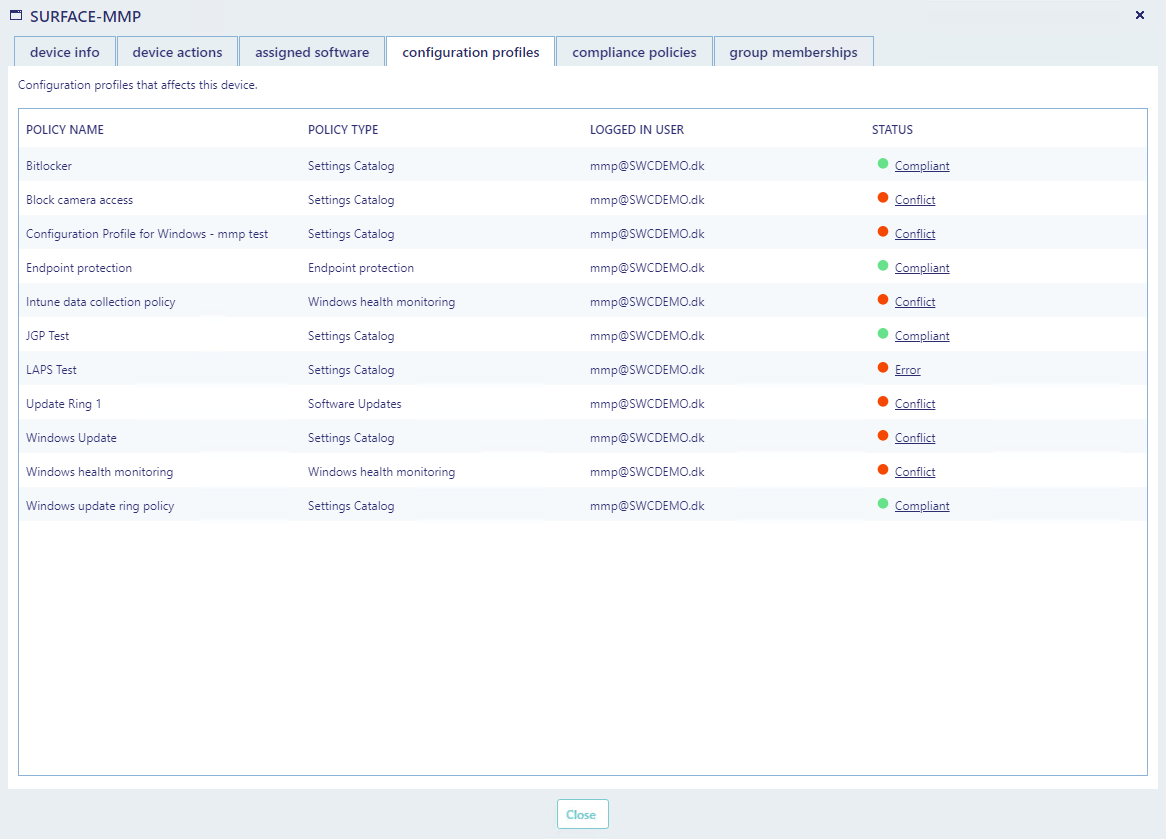This screenshot has height=839, width=1166.
Task: Sort by the POLICY NAME column header
Action: [x=65, y=130]
